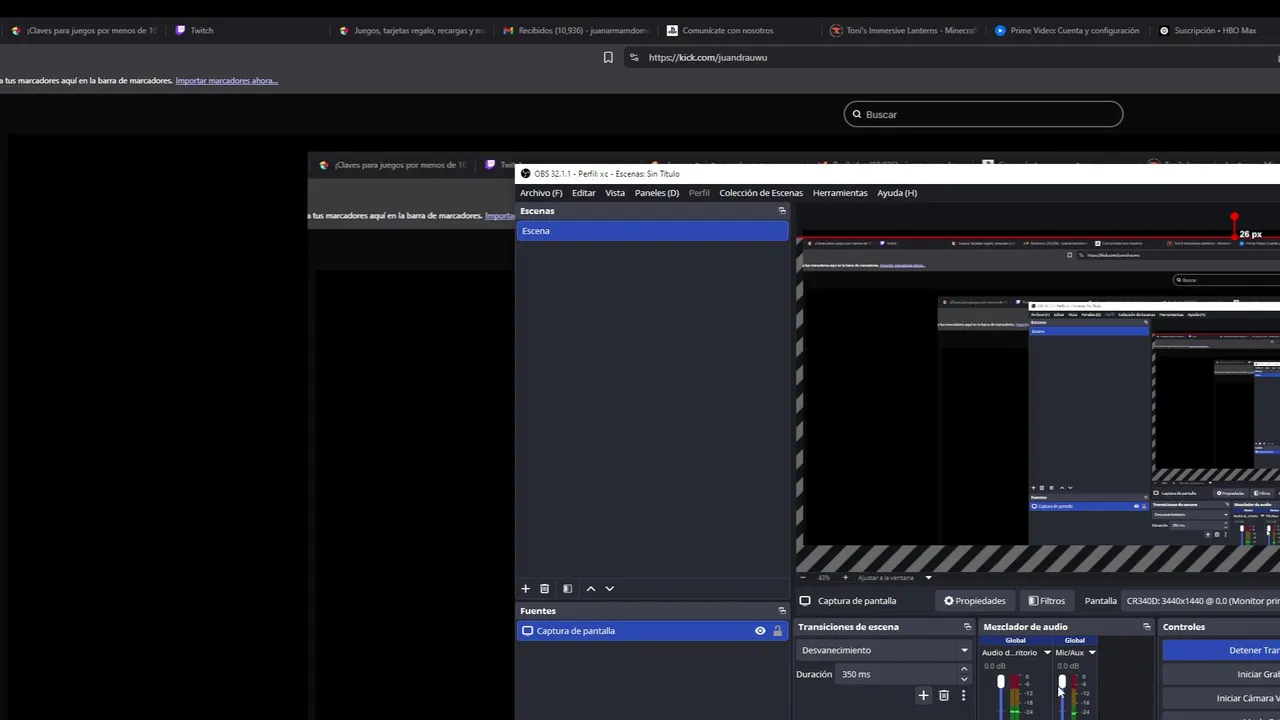Float the Mezclador de audio panel
The image size is (1280, 720).
point(1147,627)
